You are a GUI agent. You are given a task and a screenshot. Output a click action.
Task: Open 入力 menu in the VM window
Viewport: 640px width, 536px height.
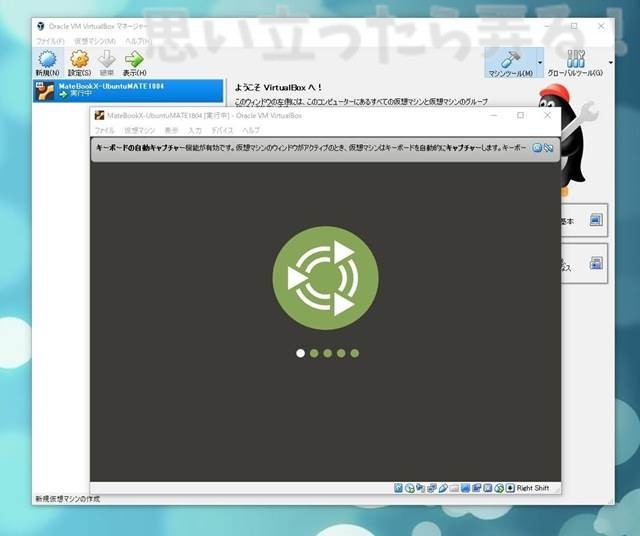click(195, 130)
